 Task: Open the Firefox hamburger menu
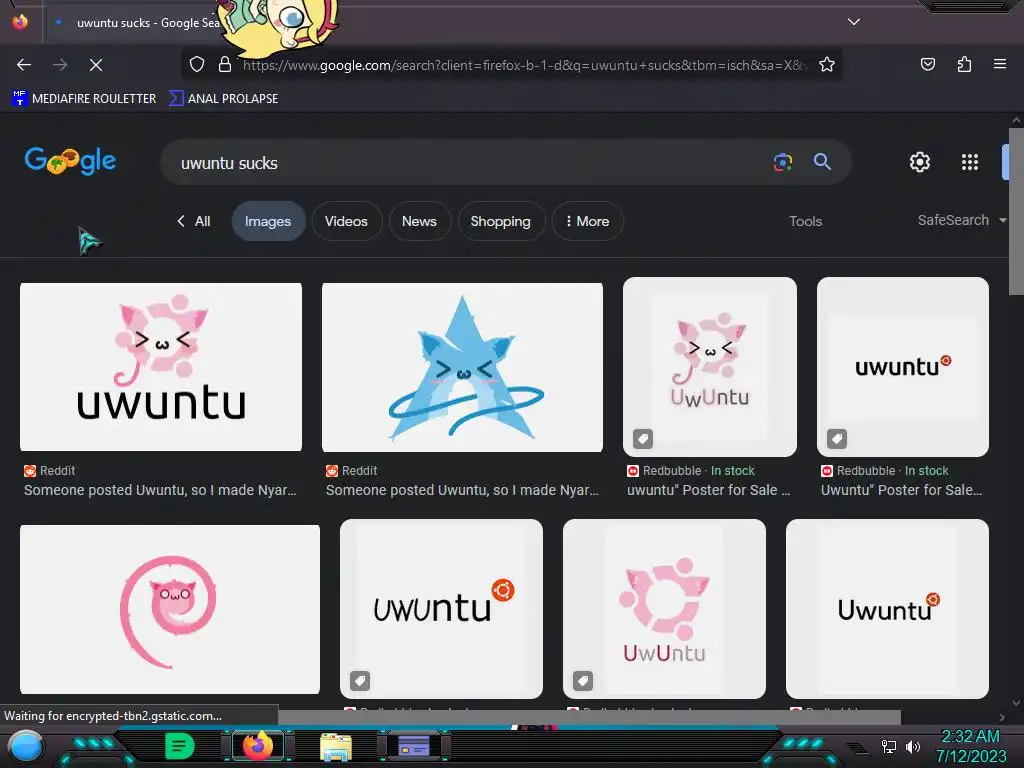1000,64
